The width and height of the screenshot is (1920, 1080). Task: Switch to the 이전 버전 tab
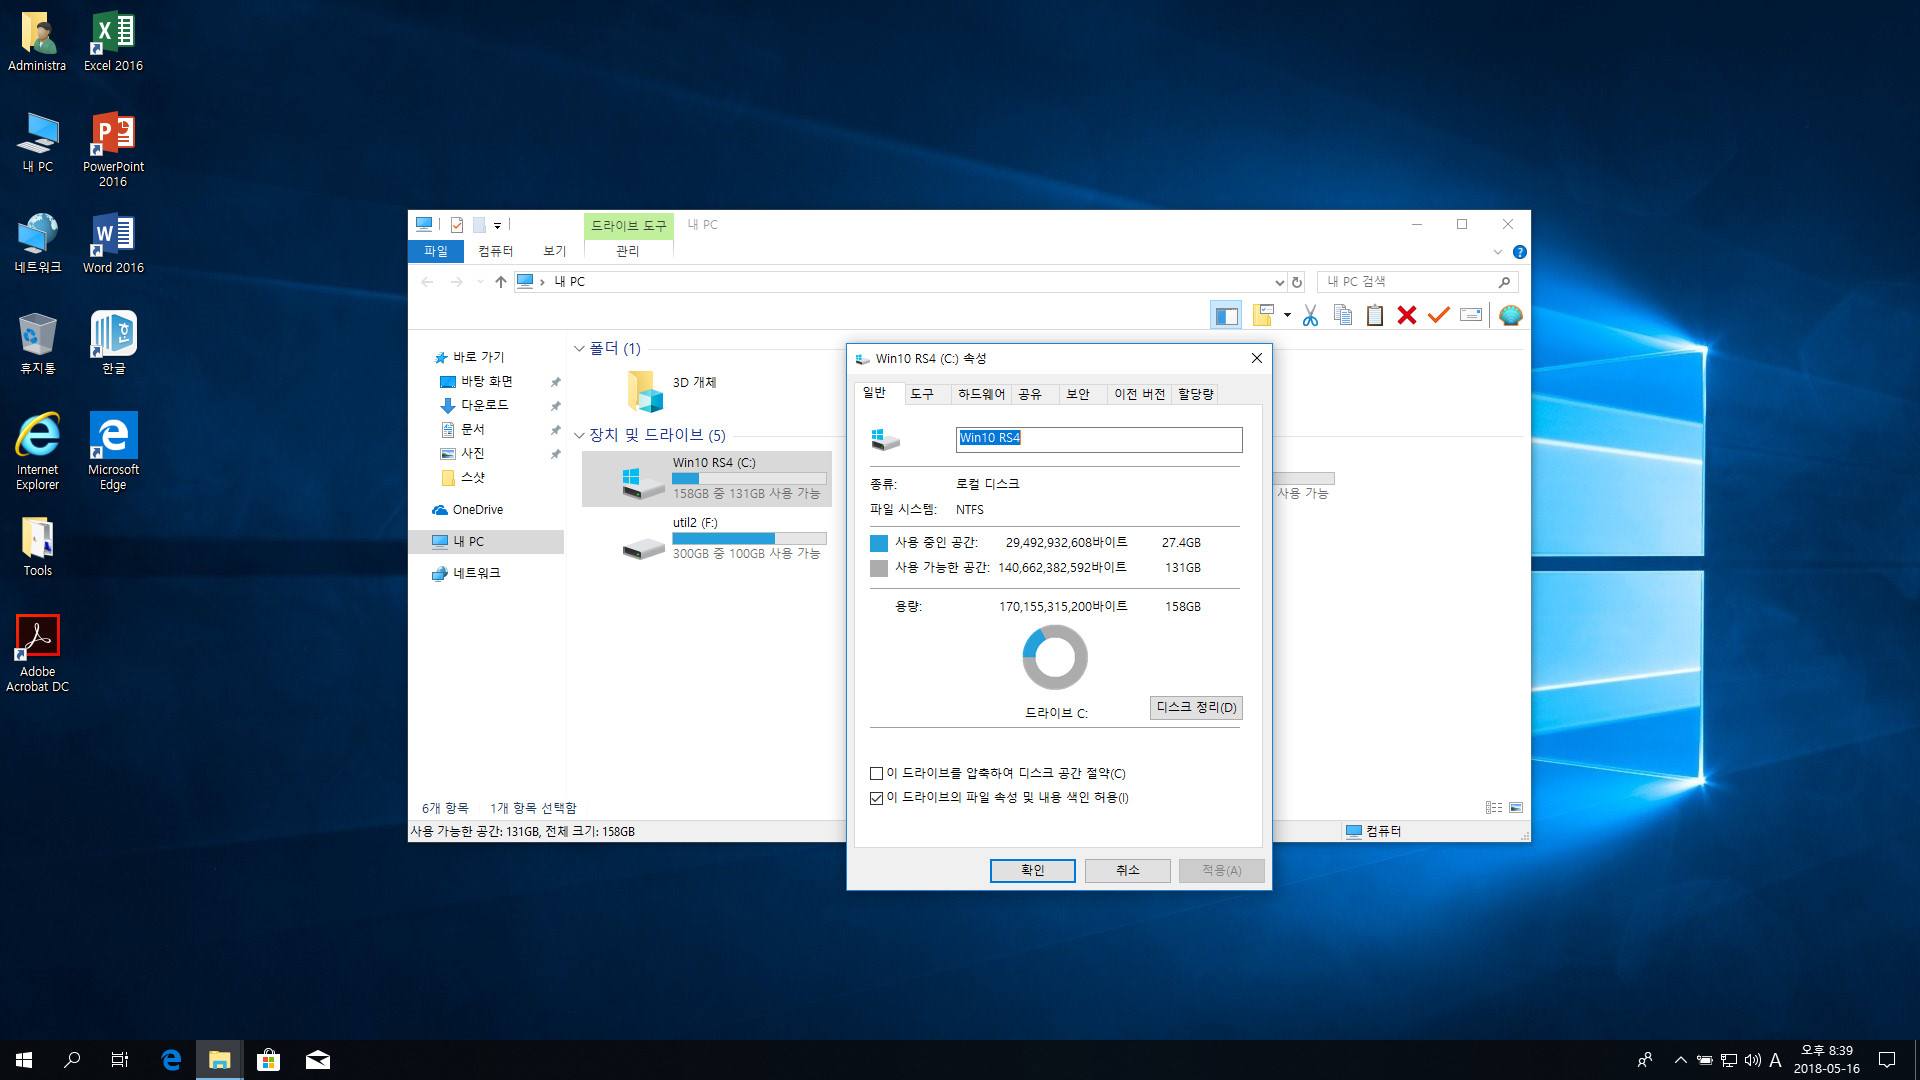(x=1140, y=394)
